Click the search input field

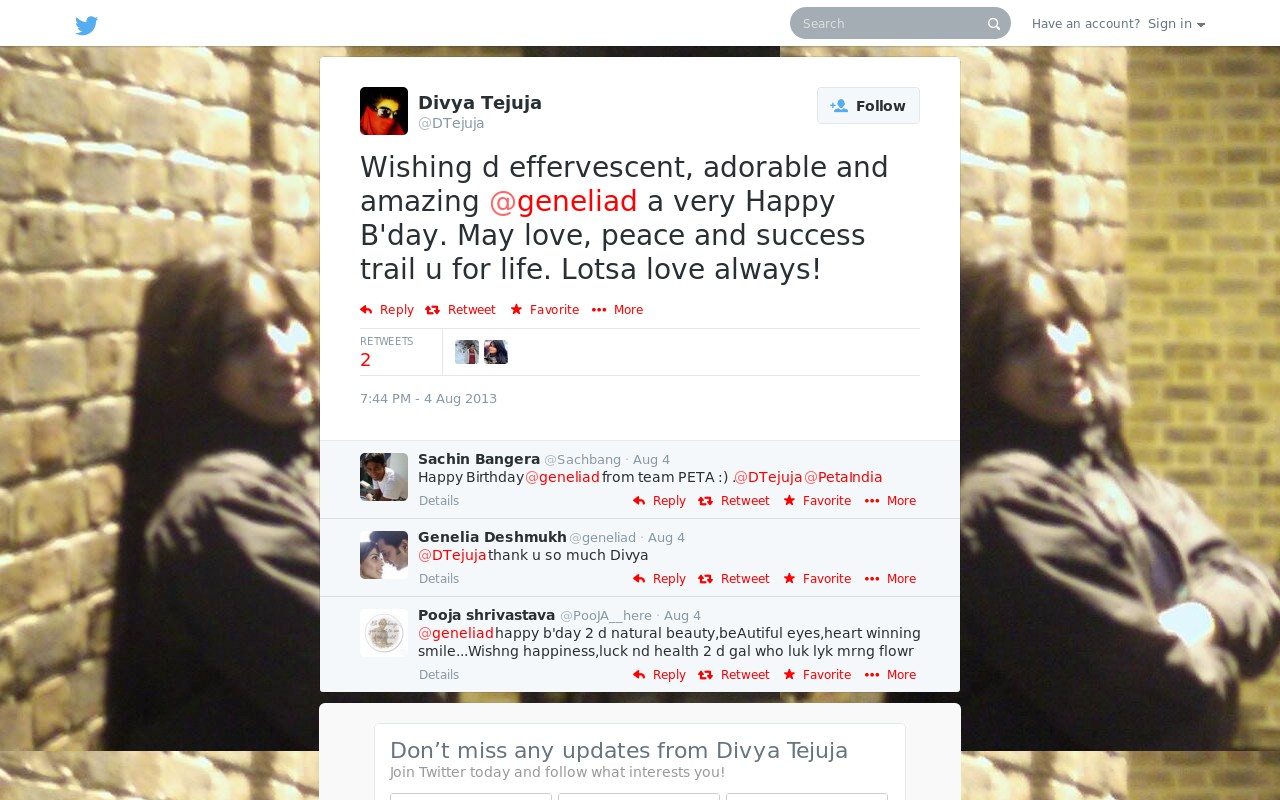pos(890,23)
